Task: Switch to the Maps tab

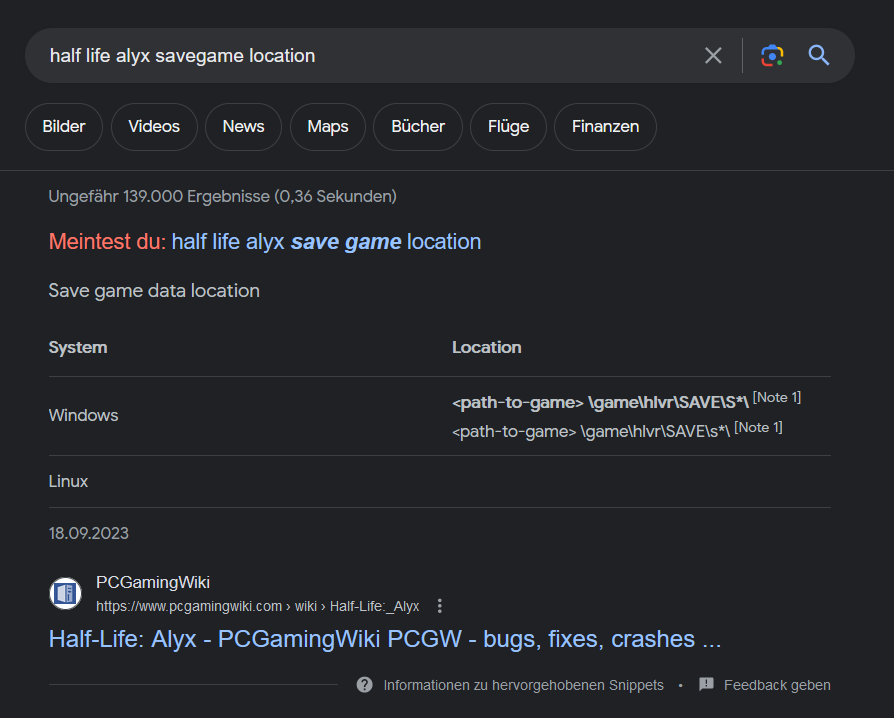Action: coord(328,127)
